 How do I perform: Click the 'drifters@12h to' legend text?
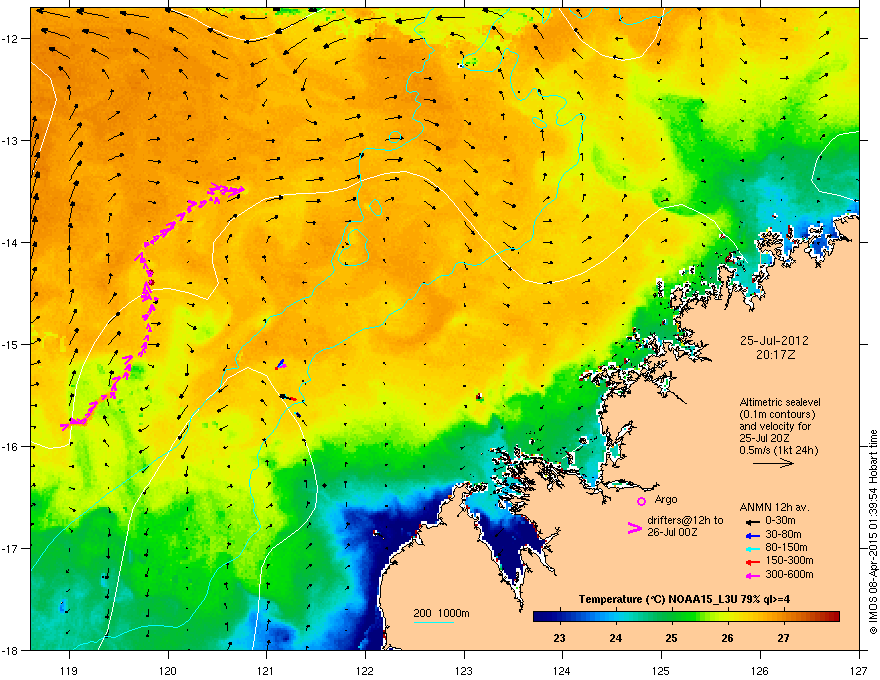(x=685, y=521)
